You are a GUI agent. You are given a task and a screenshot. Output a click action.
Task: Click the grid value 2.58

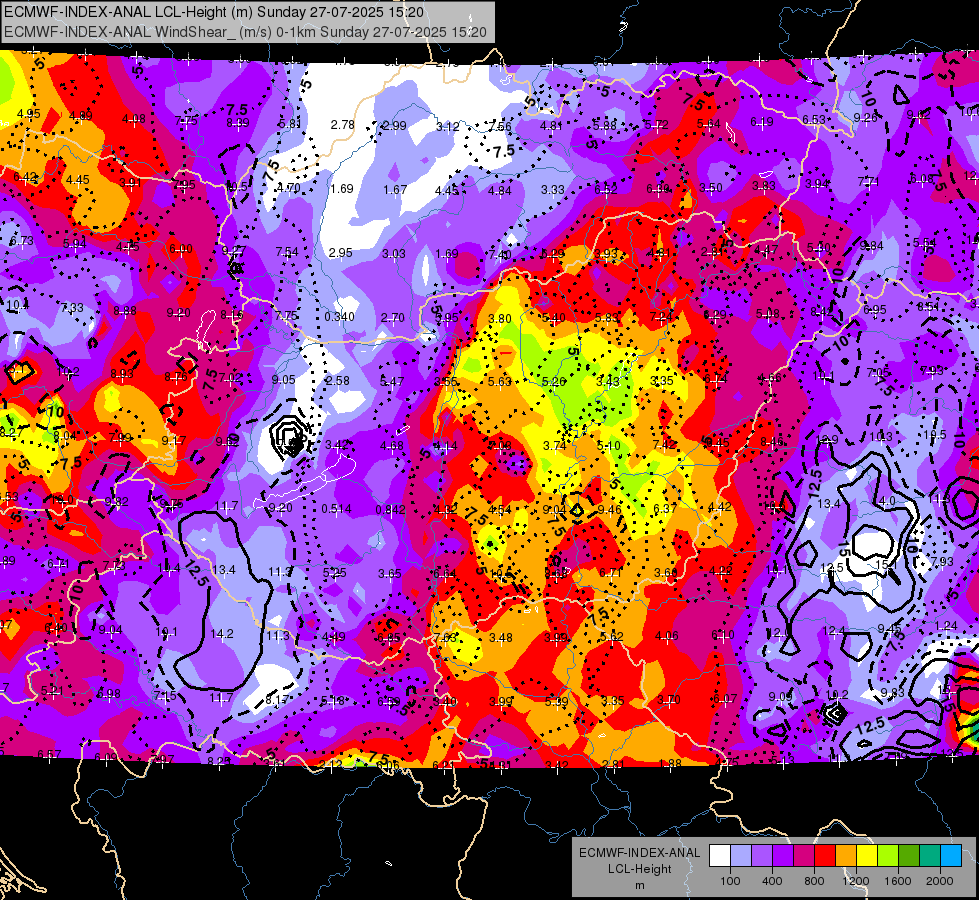click(338, 381)
